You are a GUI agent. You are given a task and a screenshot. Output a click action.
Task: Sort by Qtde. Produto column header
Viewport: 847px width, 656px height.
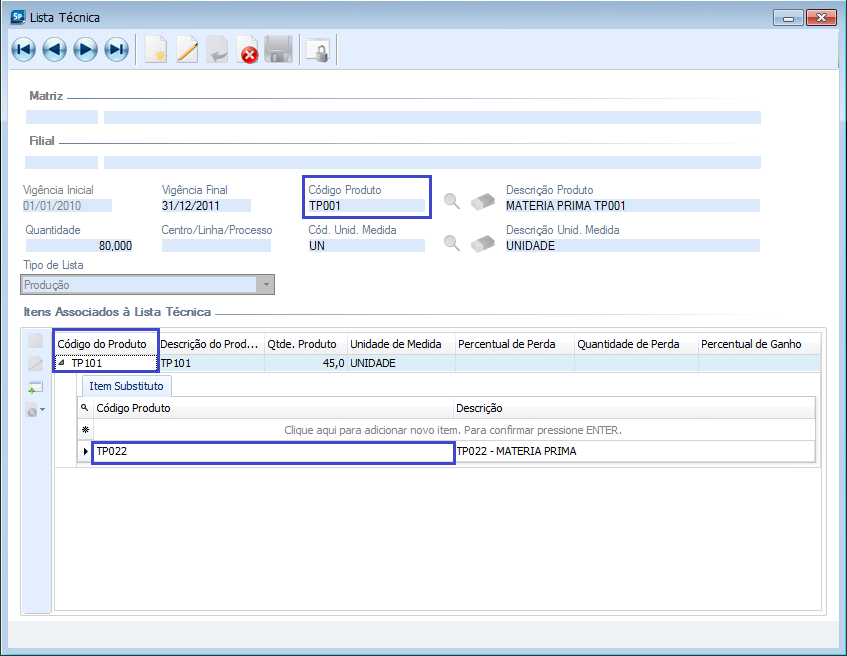(304, 344)
